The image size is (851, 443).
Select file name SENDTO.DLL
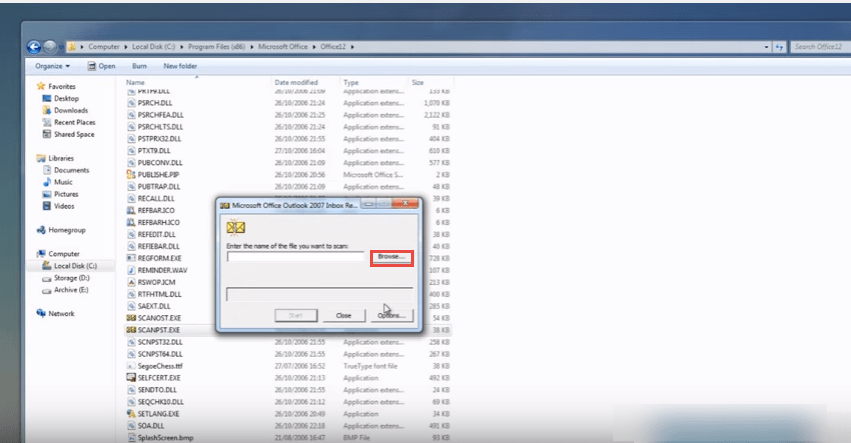(x=157, y=390)
